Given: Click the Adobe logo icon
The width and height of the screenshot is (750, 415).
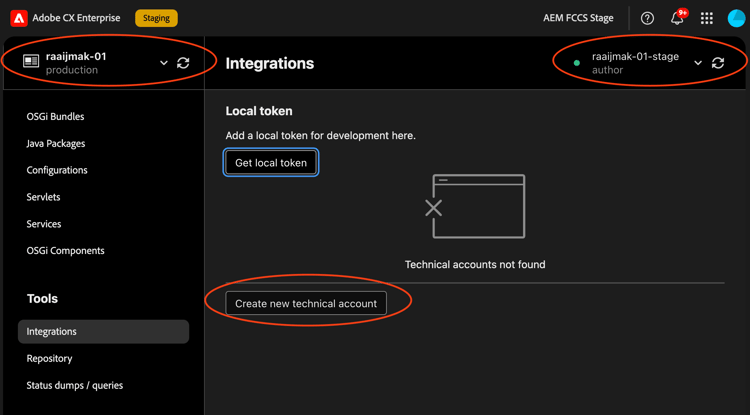Looking at the screenshot, I should click(19, 18).
